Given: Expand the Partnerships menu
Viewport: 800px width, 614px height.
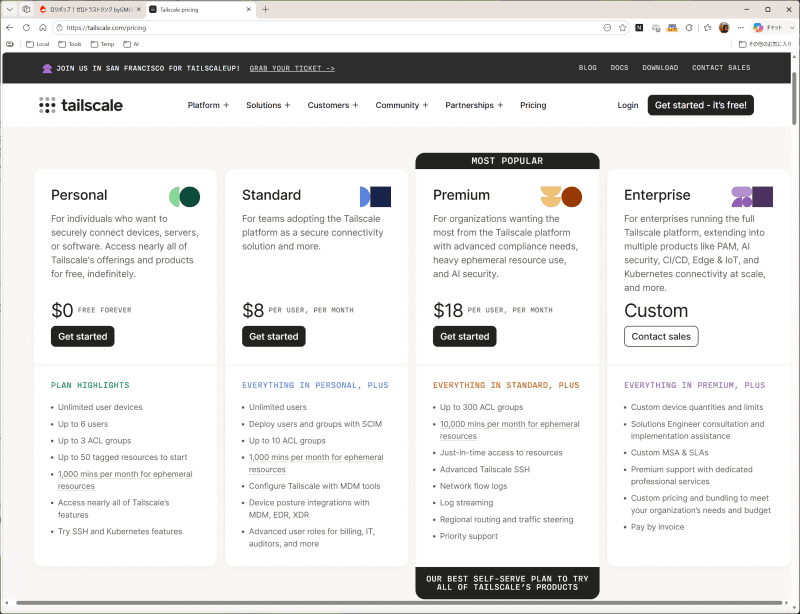Looking at the screenshot, I should (474, 105).
